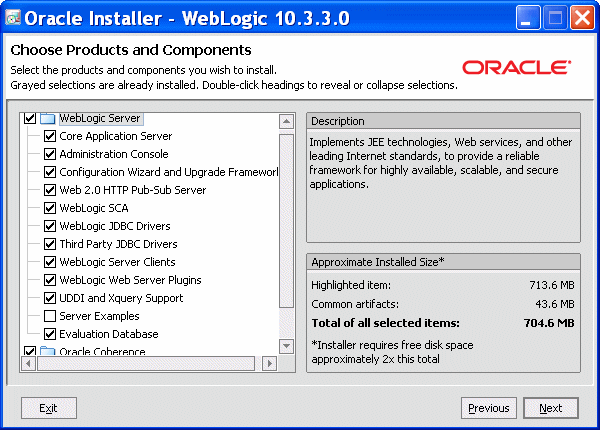
Task: Uncheck WebLogic JDBC Drivers checkbox
Action: tap(50, 226)
